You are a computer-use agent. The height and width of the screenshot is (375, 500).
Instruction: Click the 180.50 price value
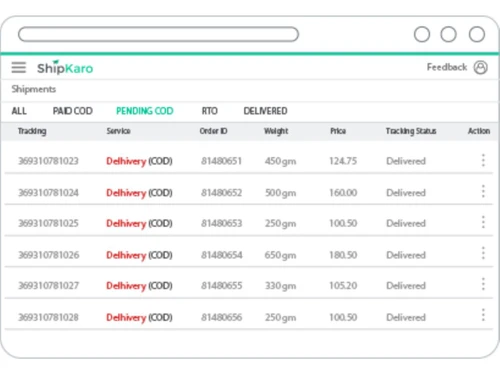(343, 255)
